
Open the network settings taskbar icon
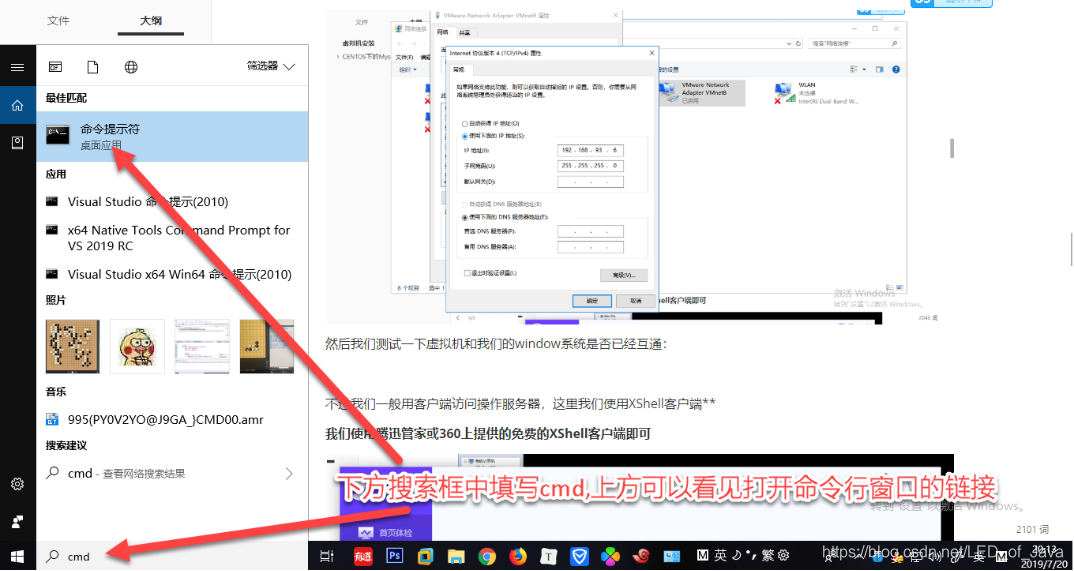coord(672,557)
